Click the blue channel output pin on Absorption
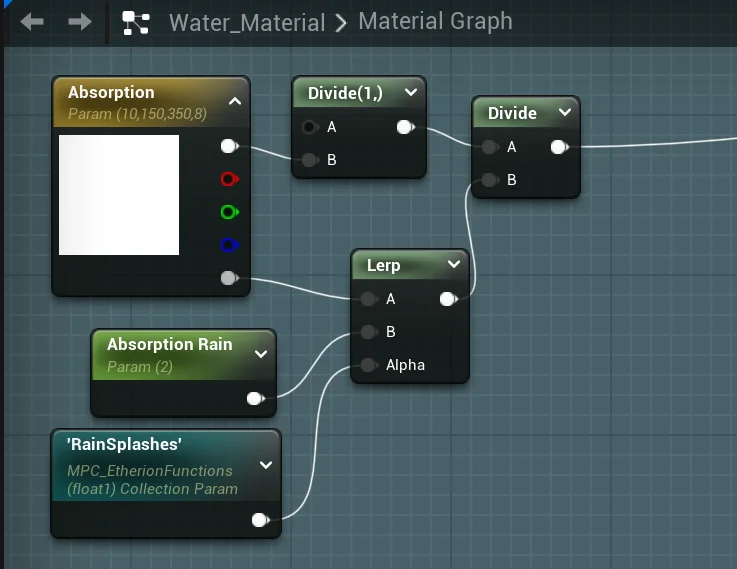 point(229,245)
